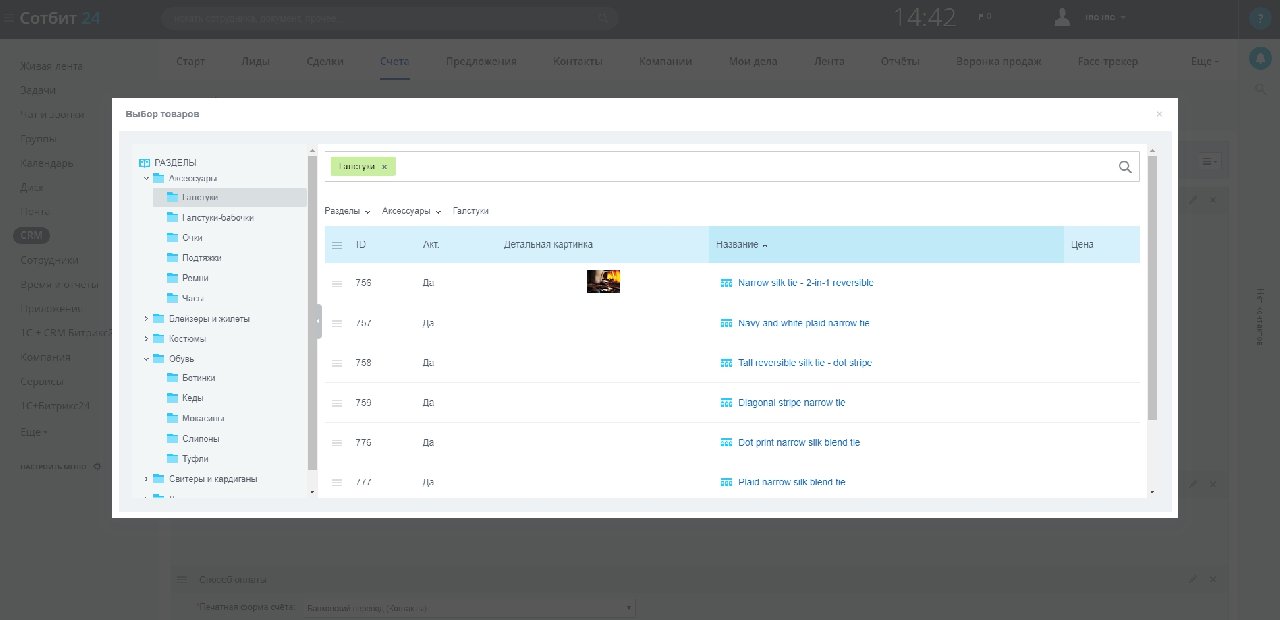Expand the Блейзеры и жилеты node
Image resolution: width=1280 pixels, height=620 pixels.
click(x=146, y=318)
